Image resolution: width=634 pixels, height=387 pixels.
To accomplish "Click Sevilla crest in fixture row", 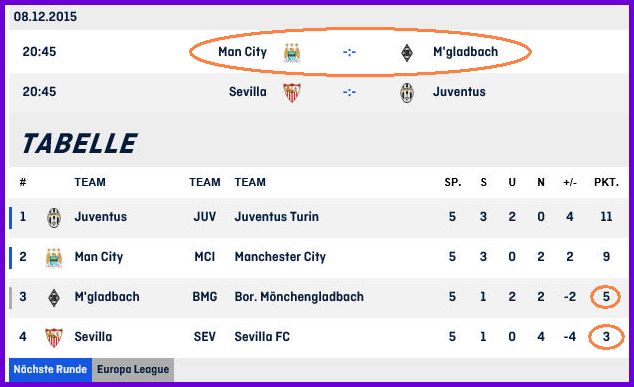I will 292,93.
